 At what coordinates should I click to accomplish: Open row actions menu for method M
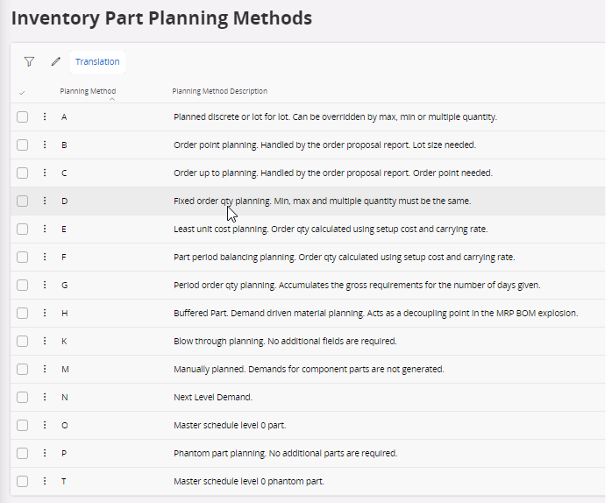pyautogui.click(x=45, y=369)
